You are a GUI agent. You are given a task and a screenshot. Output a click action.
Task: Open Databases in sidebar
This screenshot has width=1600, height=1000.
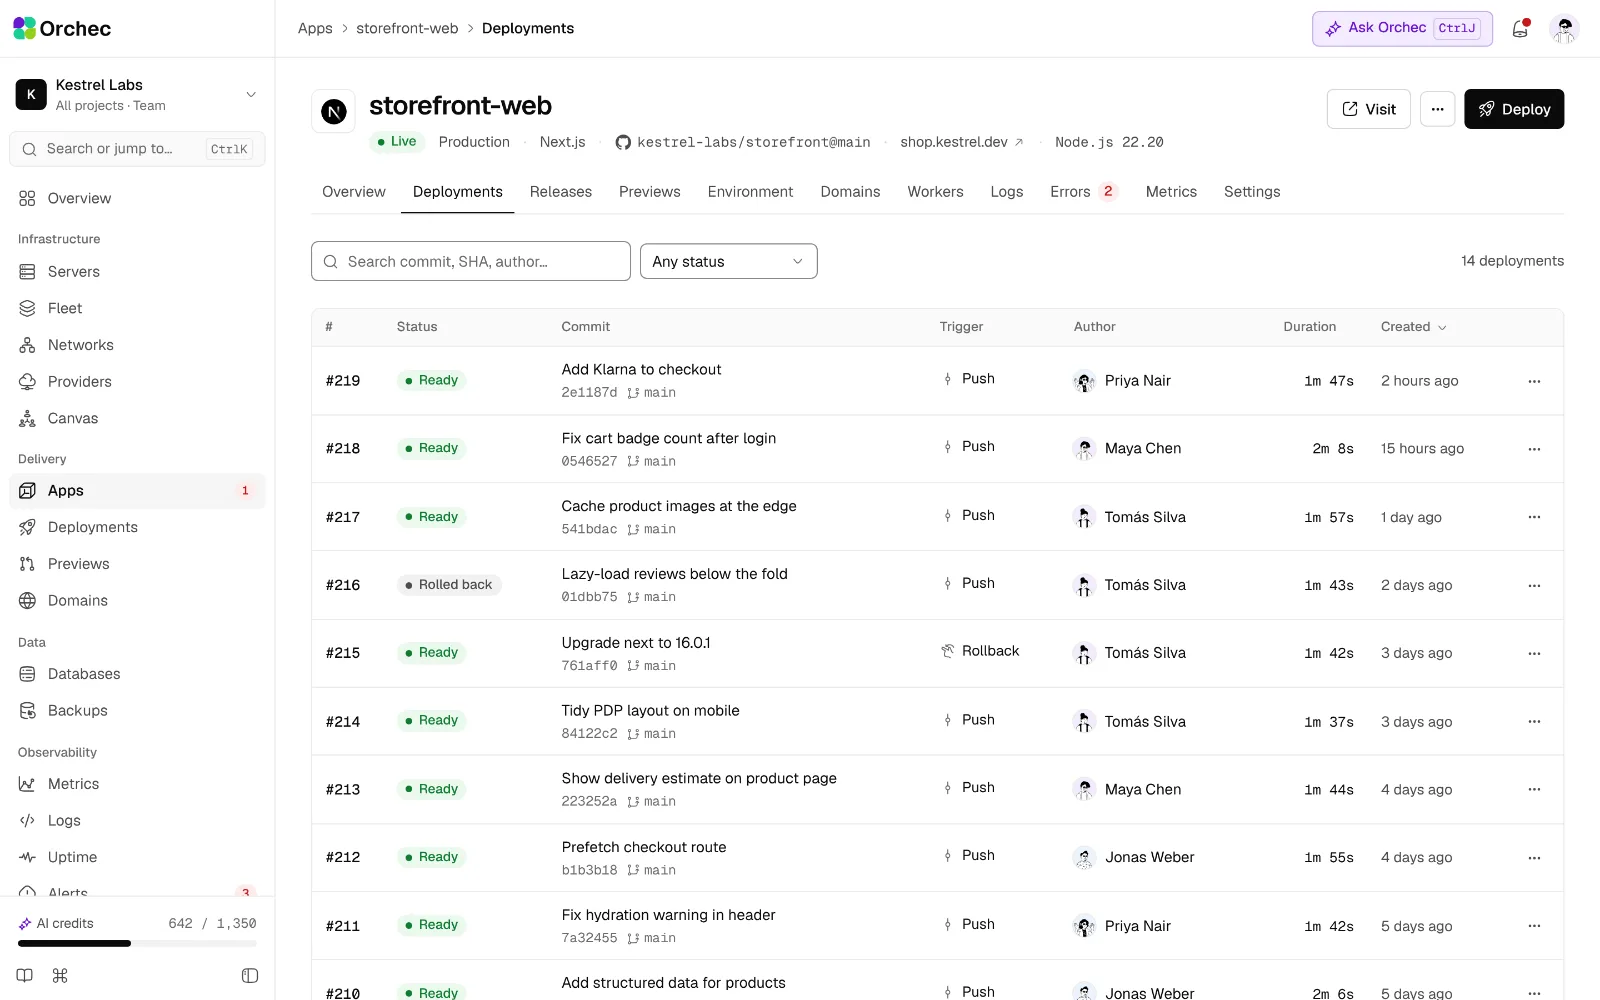click(137, 674)
